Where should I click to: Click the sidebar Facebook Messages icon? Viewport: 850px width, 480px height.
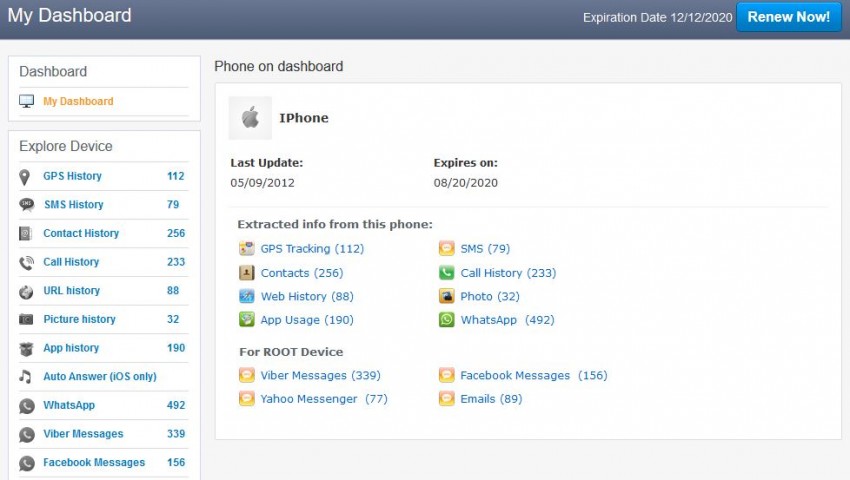27,463
